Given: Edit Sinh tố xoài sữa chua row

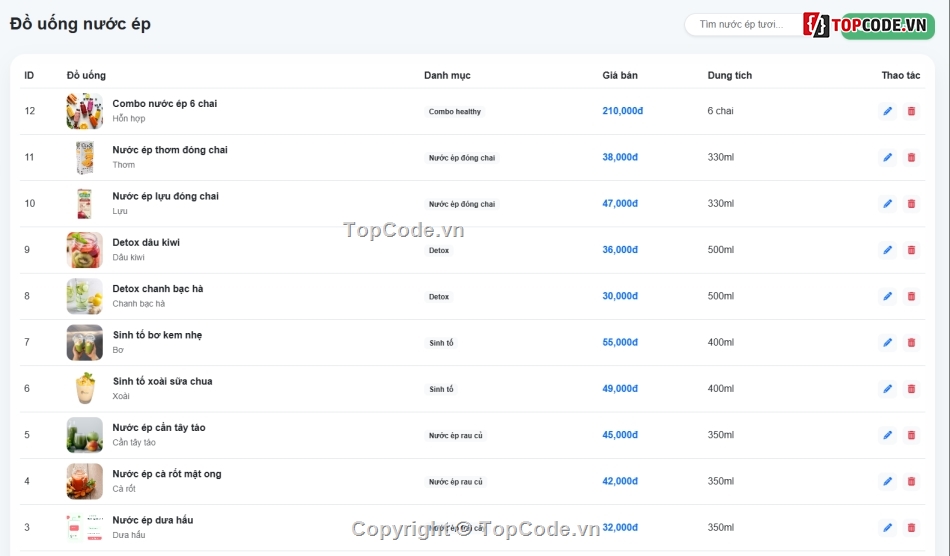Looking at the screenshot, I should point(887,389).
